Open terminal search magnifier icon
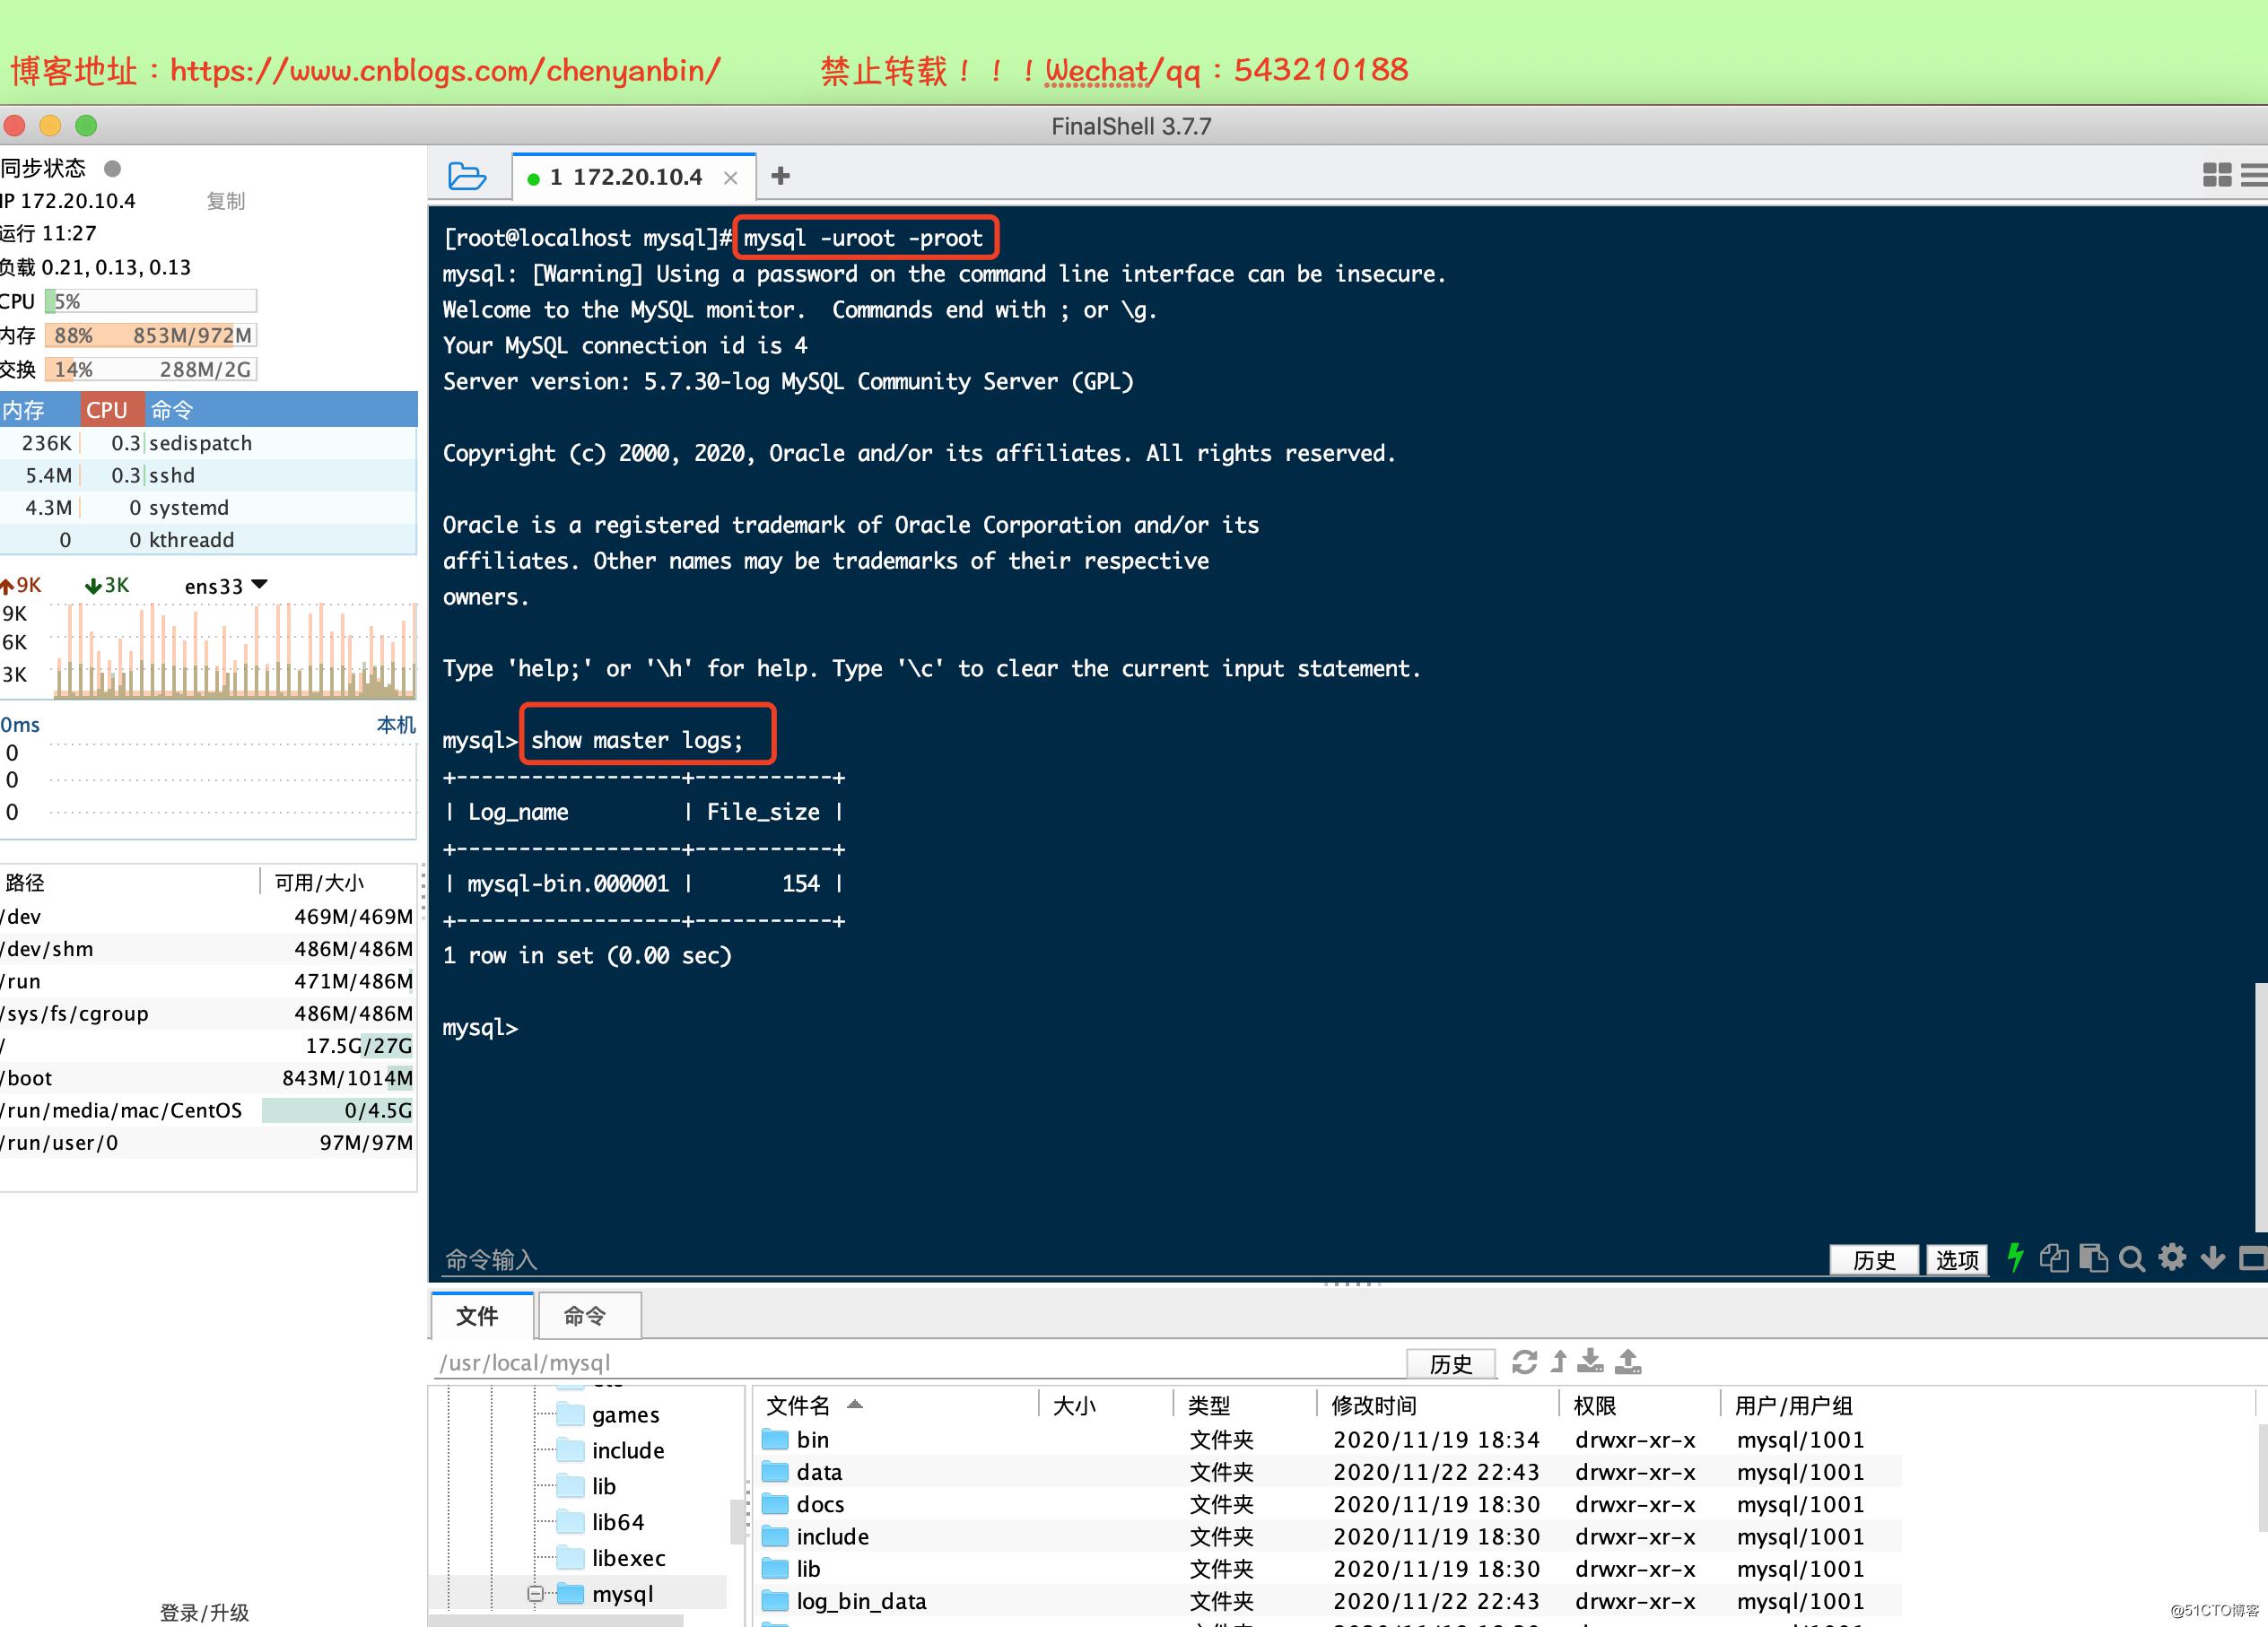2268x1627 pixels. click(x=2132, y=1259)
